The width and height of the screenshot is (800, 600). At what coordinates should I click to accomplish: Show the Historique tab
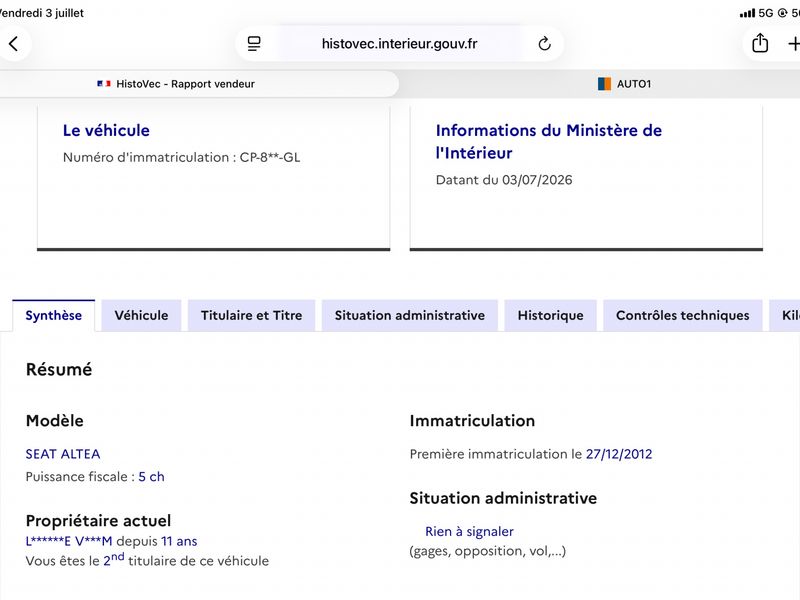(551, 315)
